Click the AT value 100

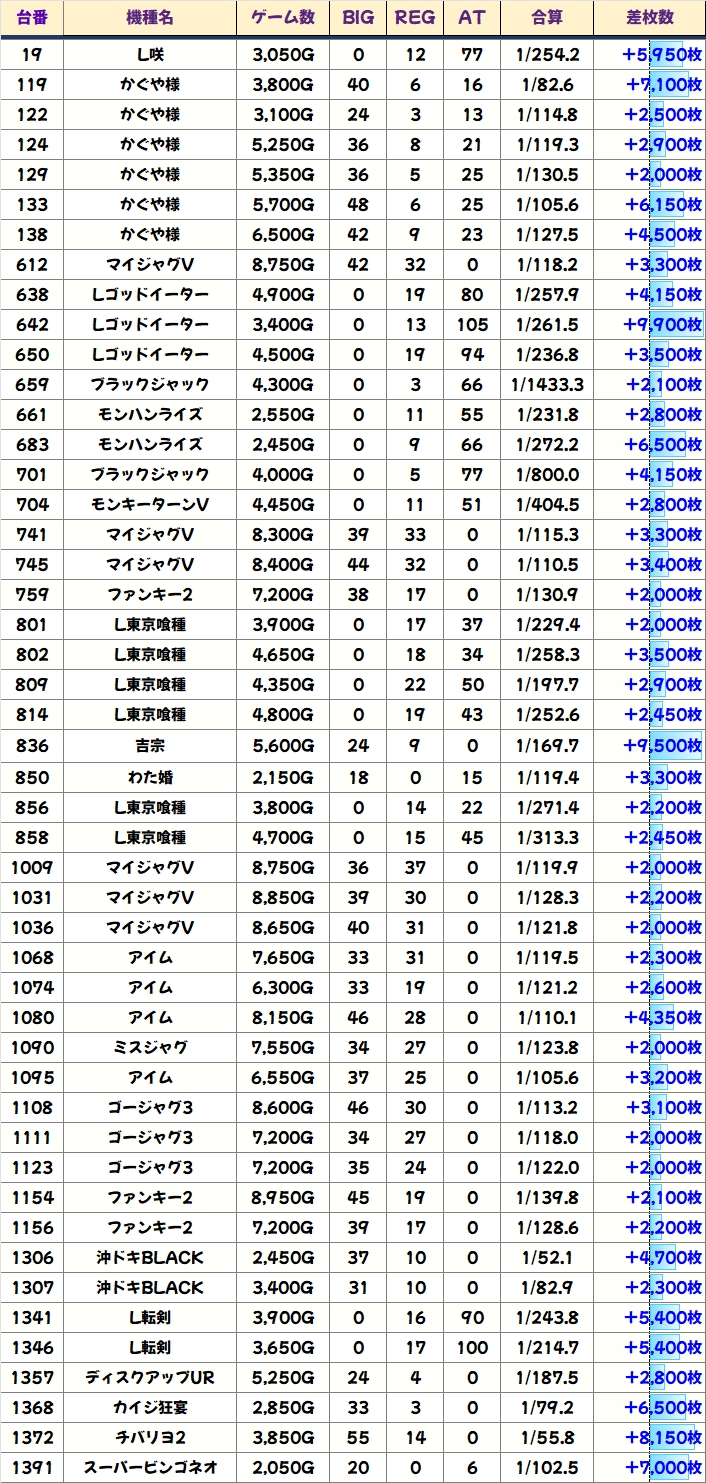[x=472, y=1348]
